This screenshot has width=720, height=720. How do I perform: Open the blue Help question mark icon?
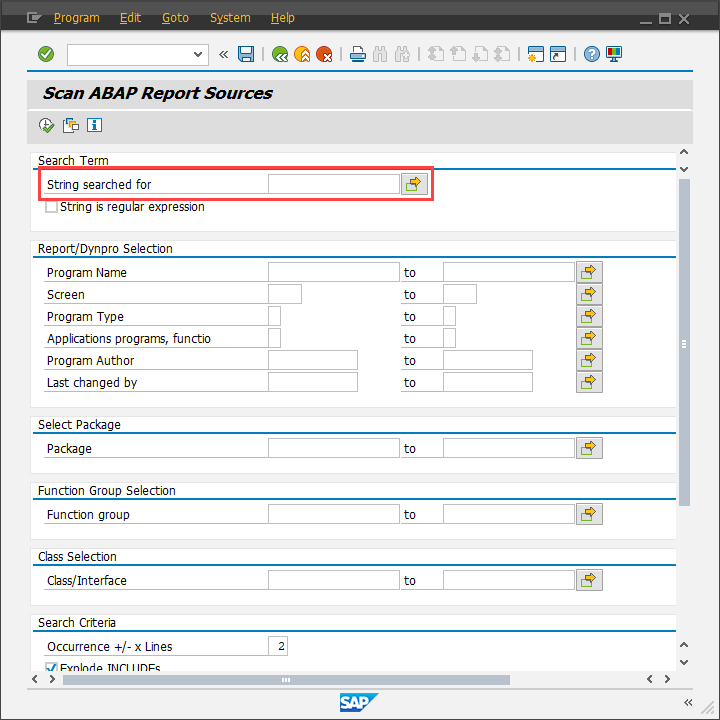click(591, 54)
